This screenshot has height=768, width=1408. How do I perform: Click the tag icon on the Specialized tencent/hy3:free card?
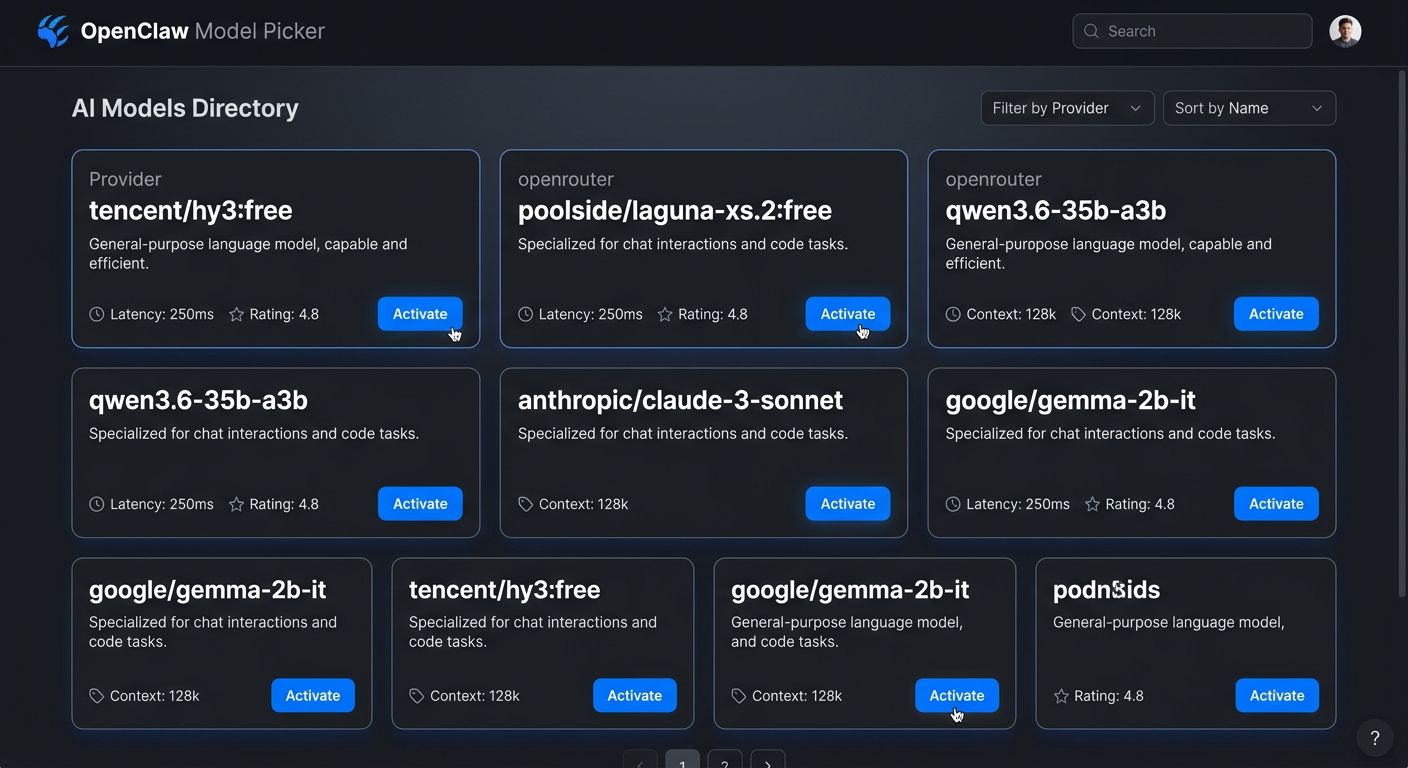point(417,696)
